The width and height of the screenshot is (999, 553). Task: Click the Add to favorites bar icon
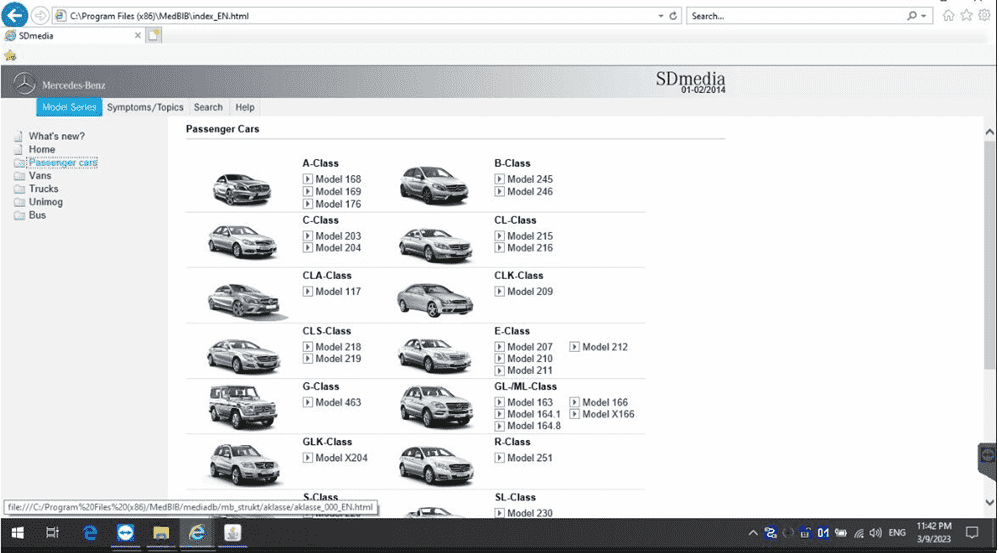[x=10, y=55]
